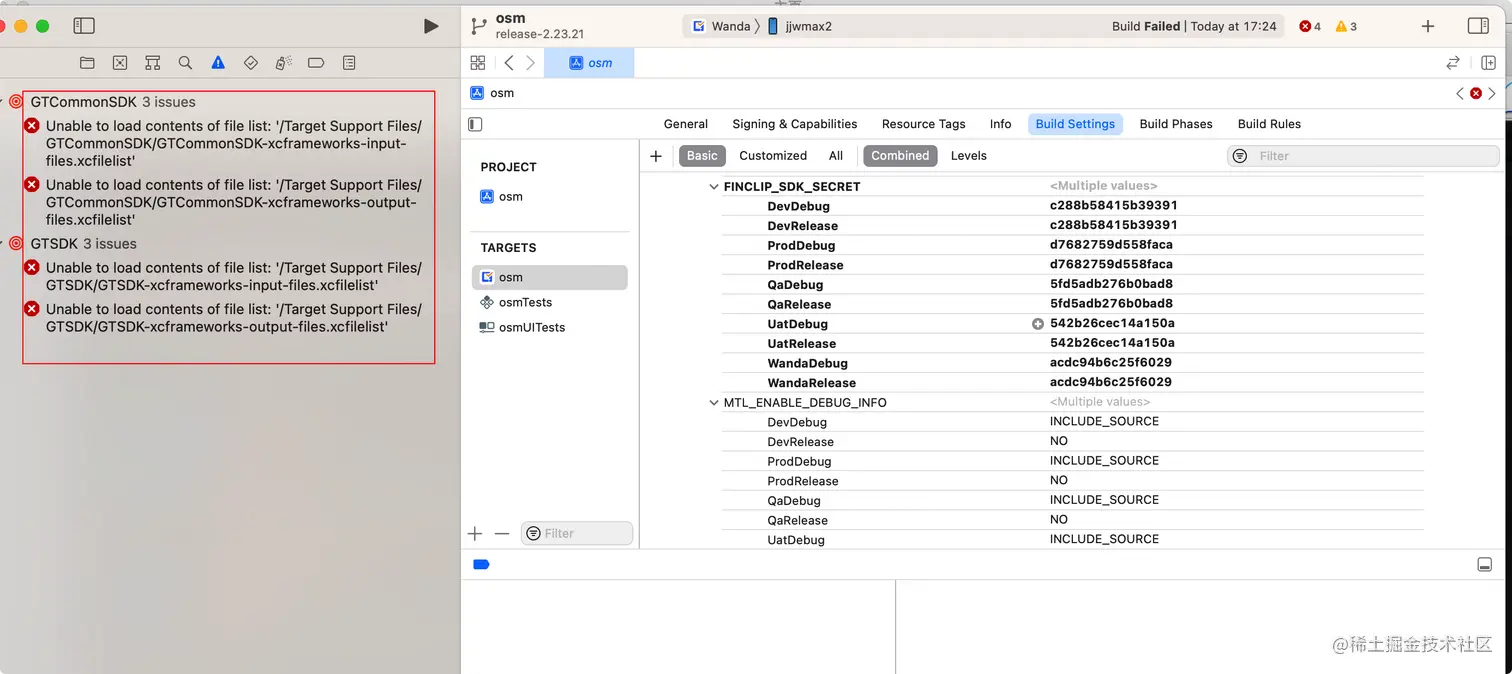
Task: Select the Levels view option
Action: click(969, 156)
